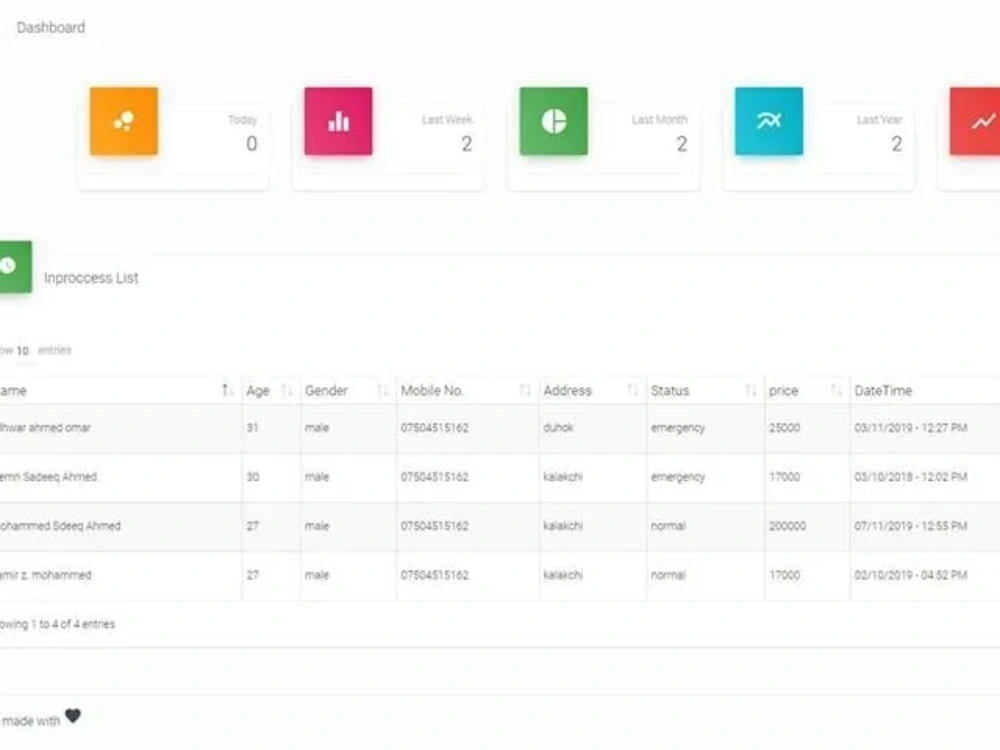Click the Mobile No. column header label

point(432,390)
